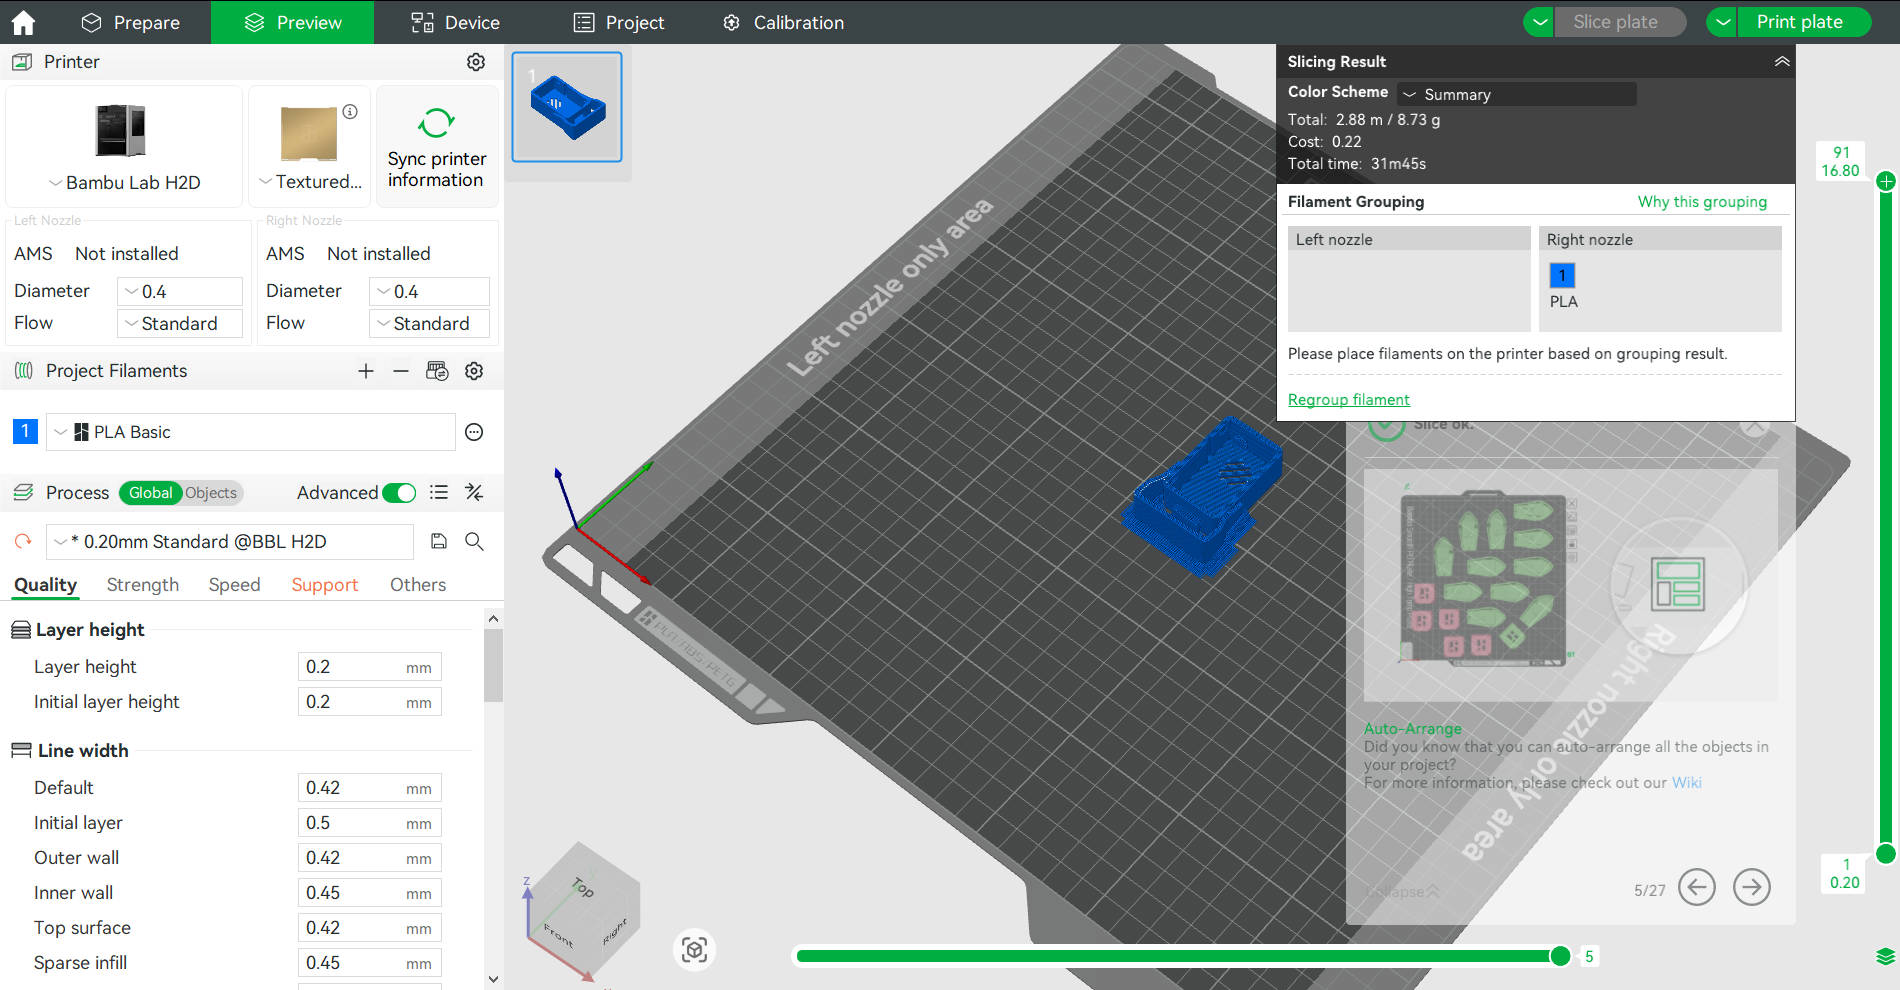
Task: Open Color Scheme Summary dropdown
Action: (x=1517, y=94)
